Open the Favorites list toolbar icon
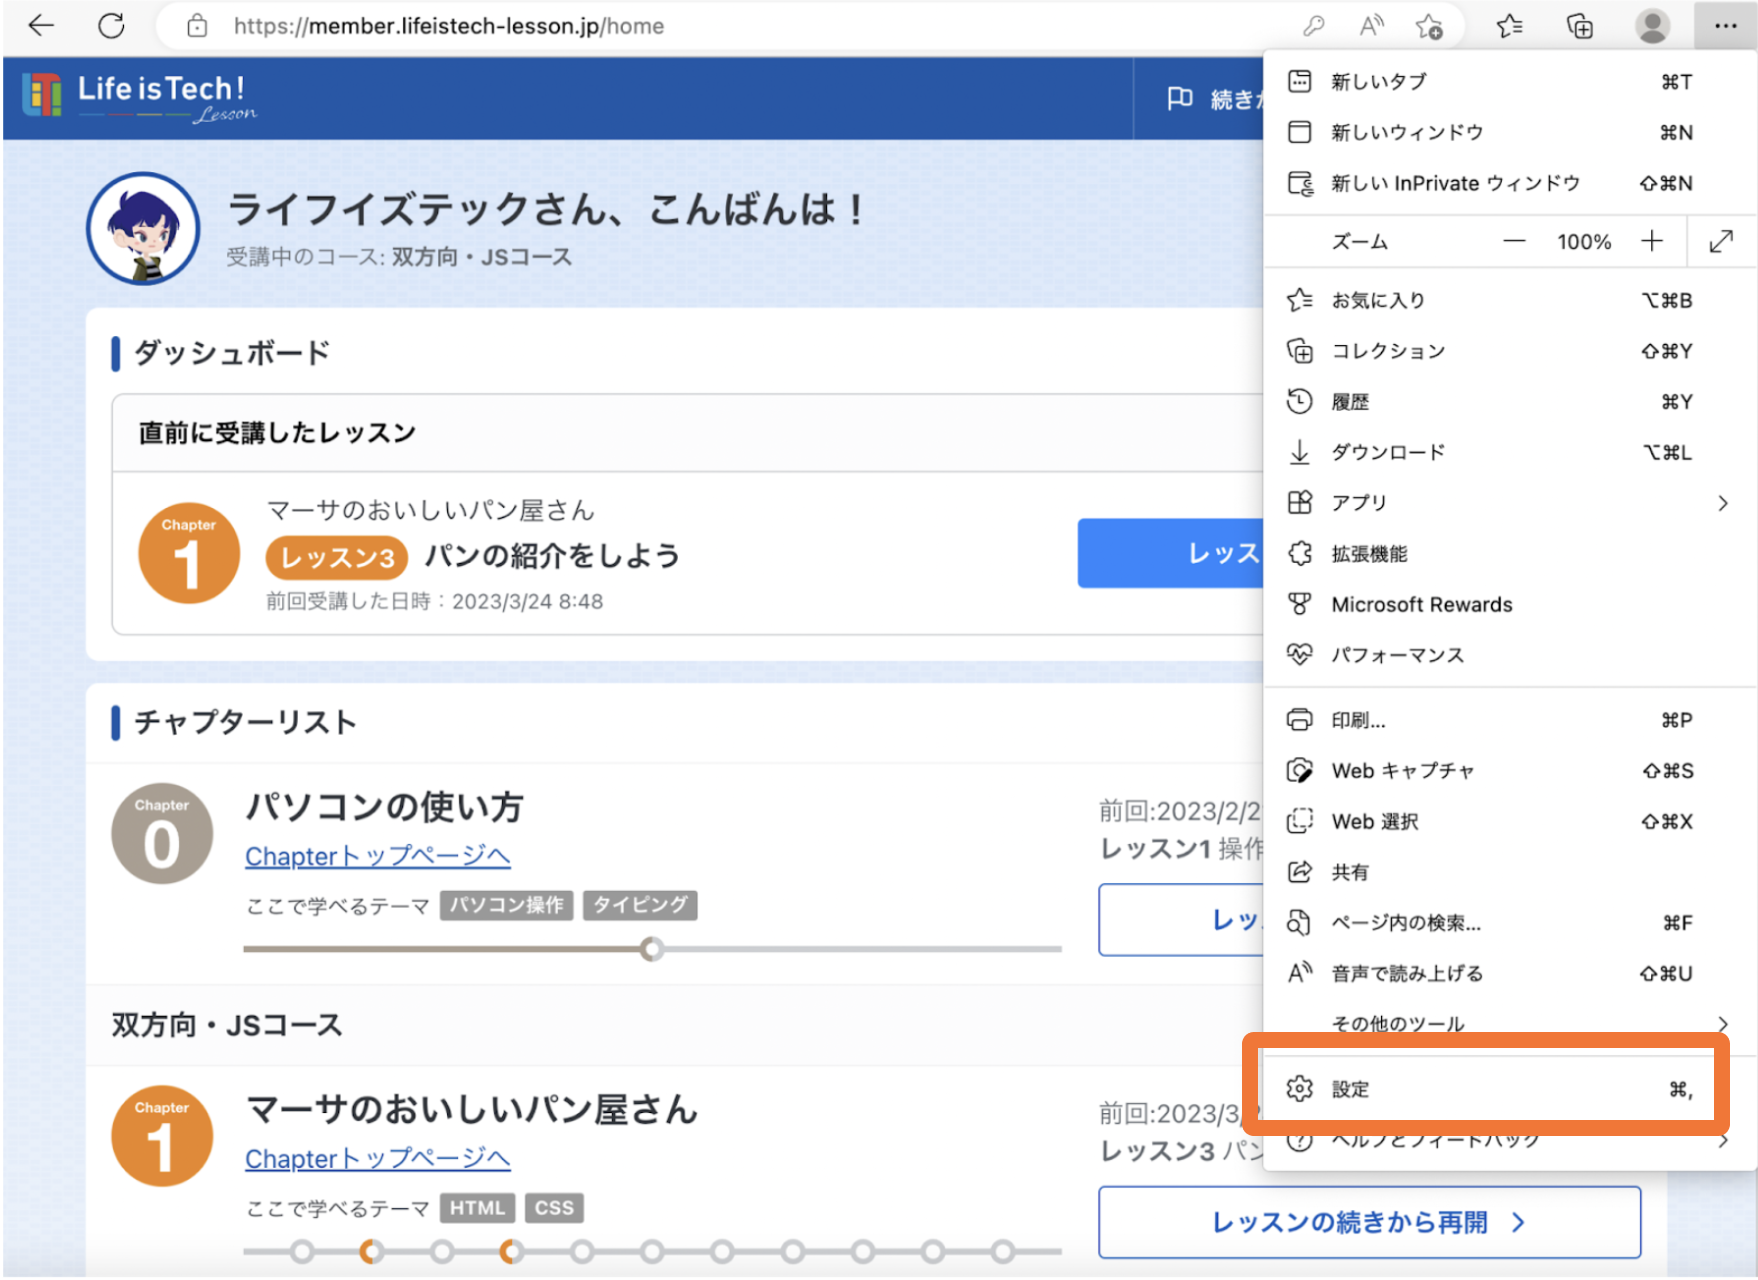Screen dimensions: 1758x1280 coord(1509,26)
